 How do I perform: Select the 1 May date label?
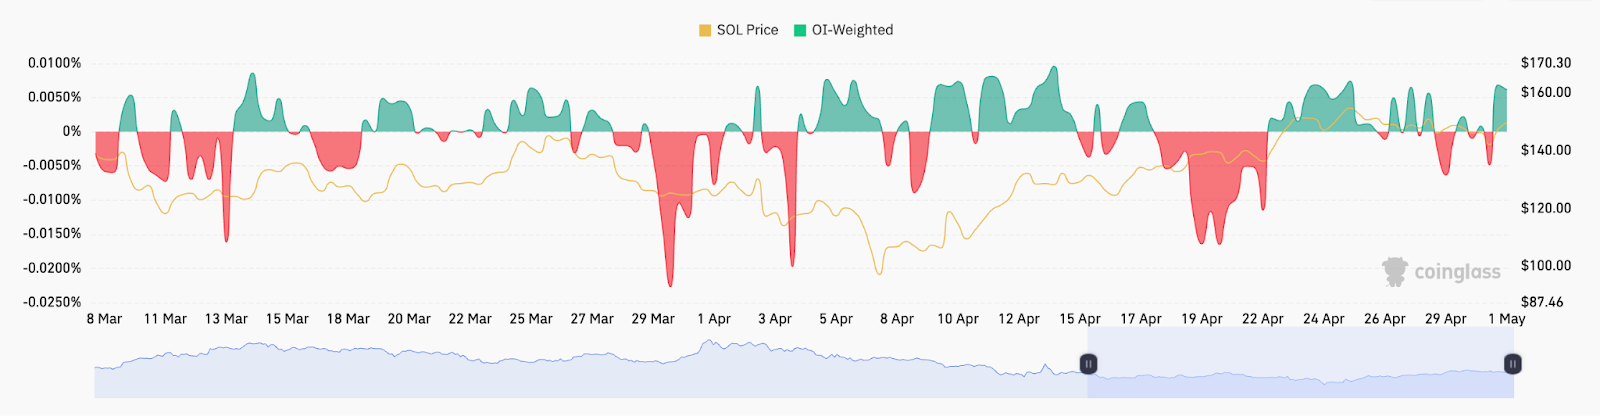coord(1506,319)
